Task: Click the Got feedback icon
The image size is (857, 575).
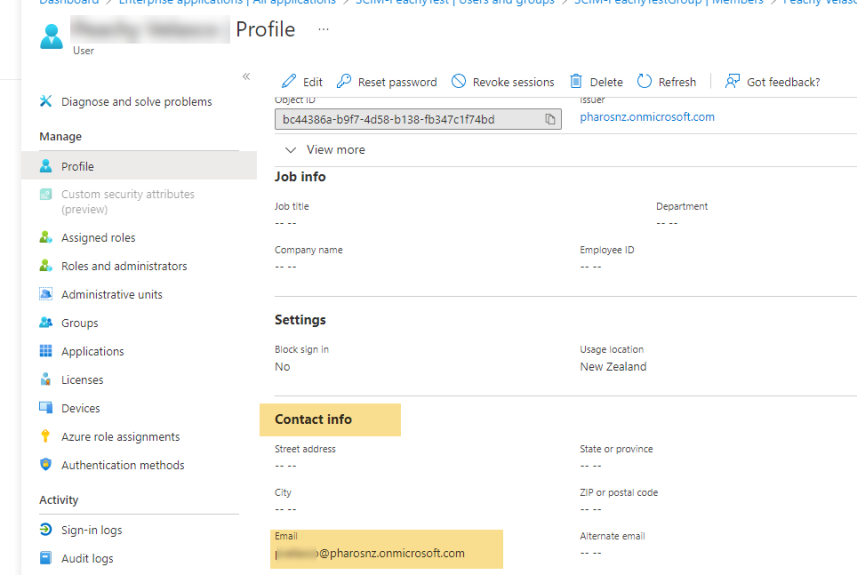Action: pos(733,82)
